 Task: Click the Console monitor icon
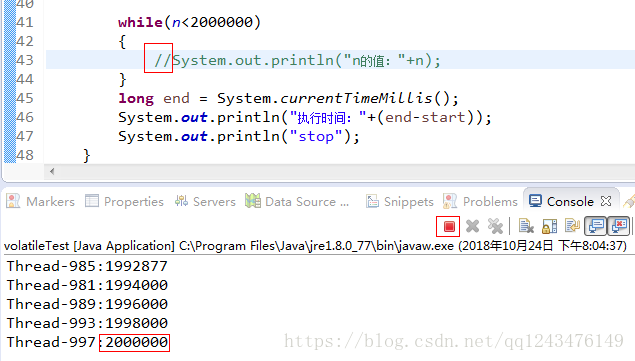[x=535, y=201]
